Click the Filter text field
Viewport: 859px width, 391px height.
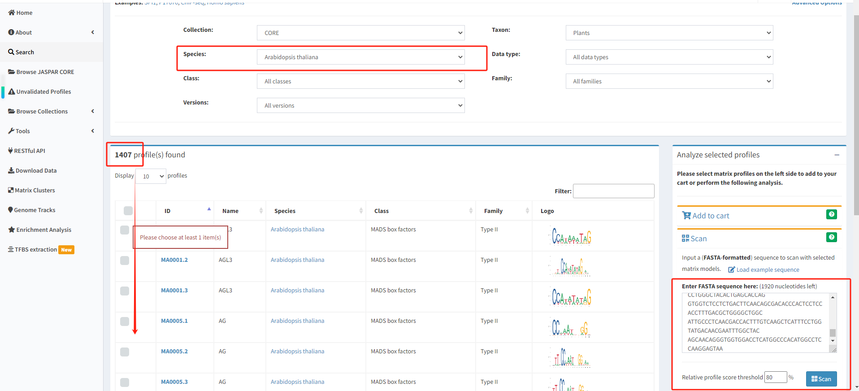[x=614, y=191]
